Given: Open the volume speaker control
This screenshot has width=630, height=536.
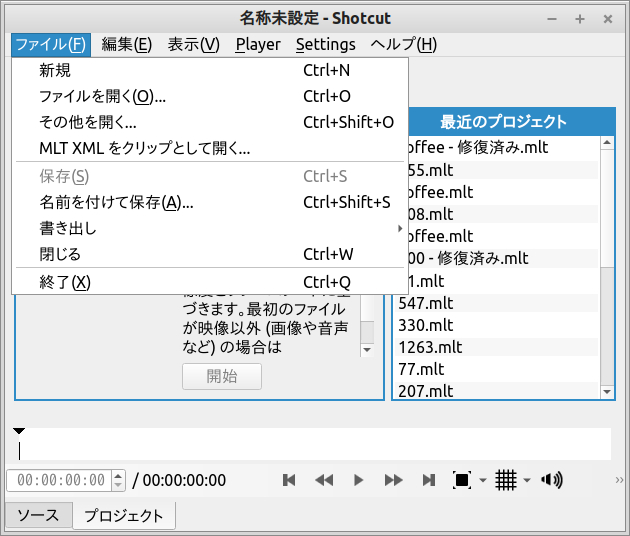Looking at the screenshot, I should coord(551,480).
